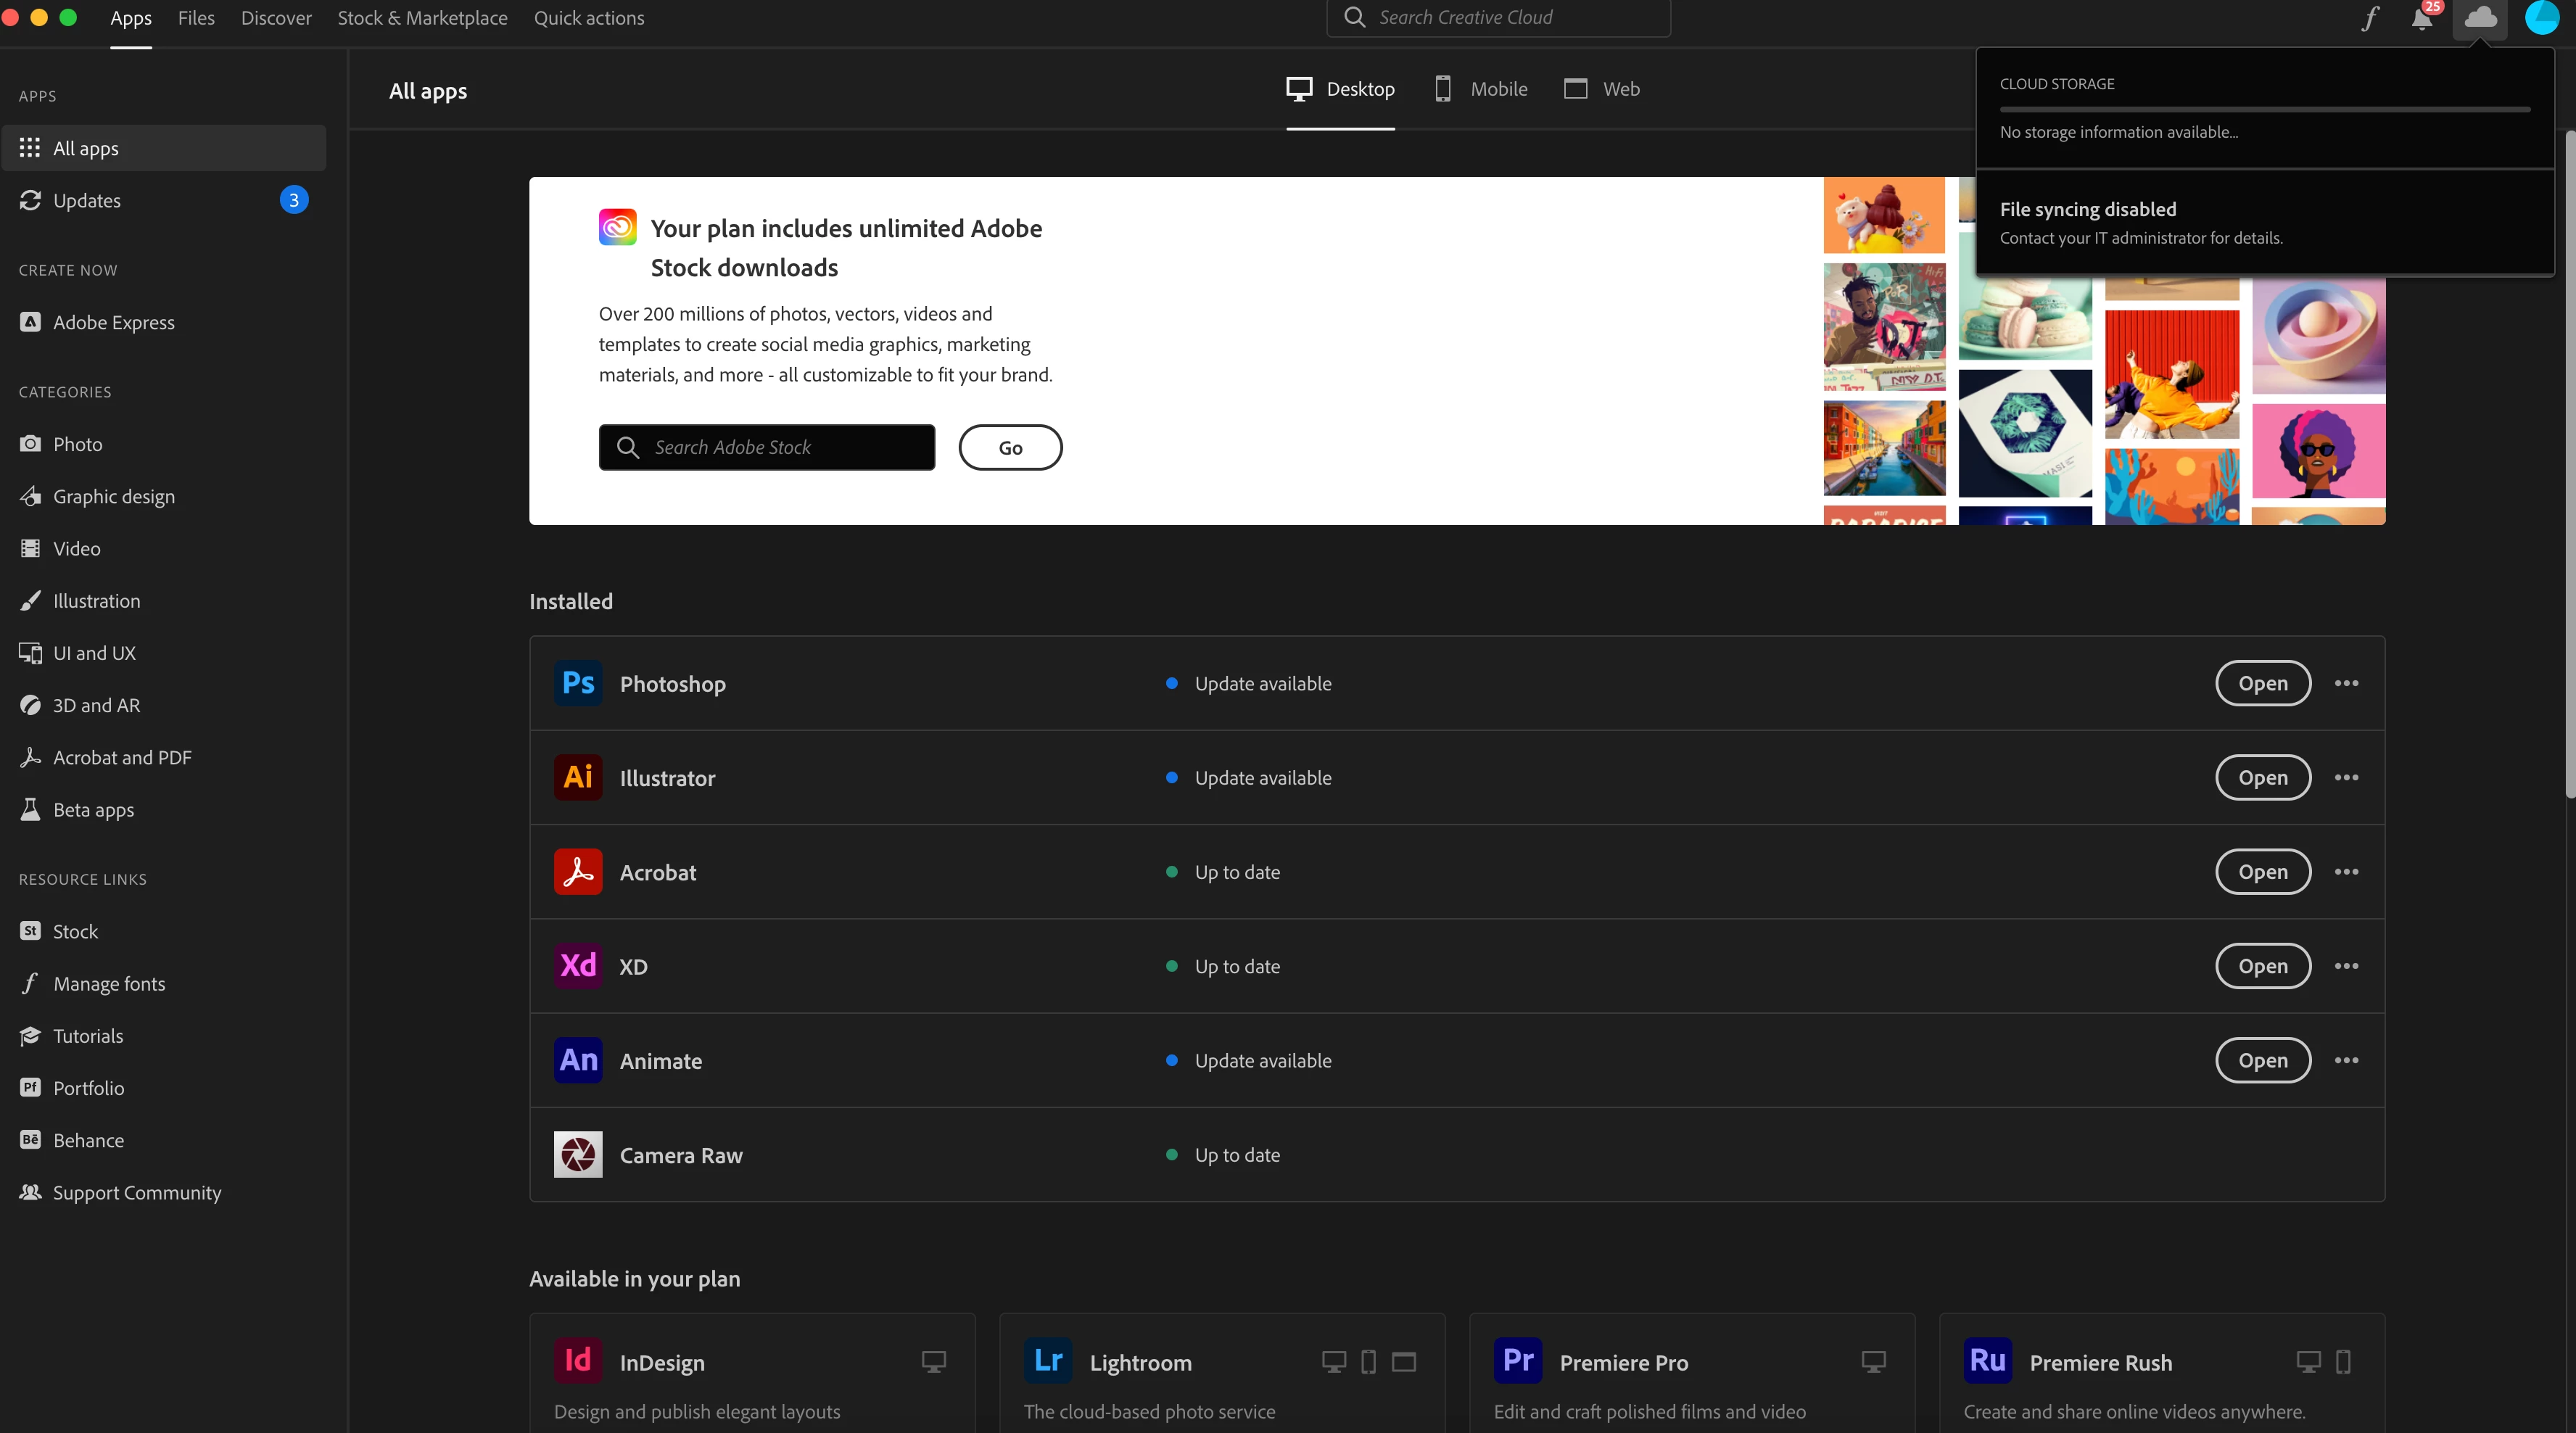Click the user profile avatar

point(2541,18)
